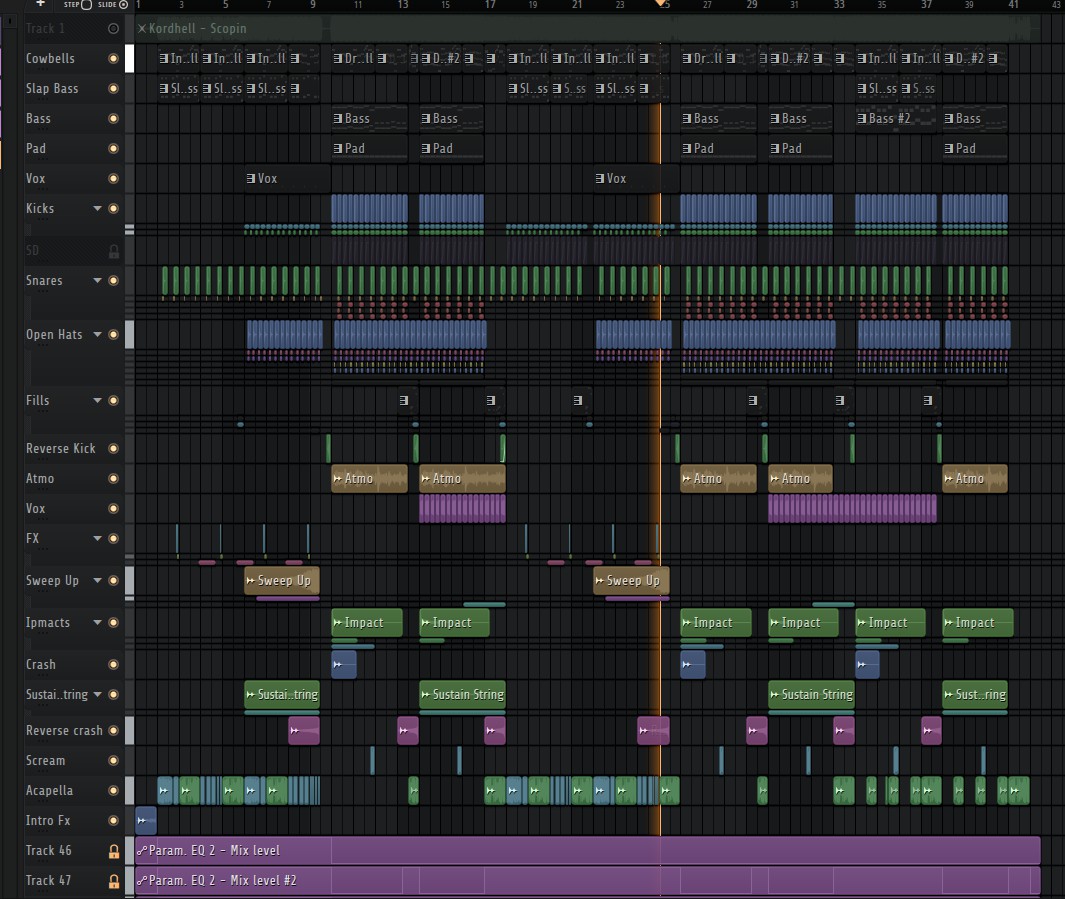Collapse the Open Hats track group
1065x899 pixels.
click(97, 334)
